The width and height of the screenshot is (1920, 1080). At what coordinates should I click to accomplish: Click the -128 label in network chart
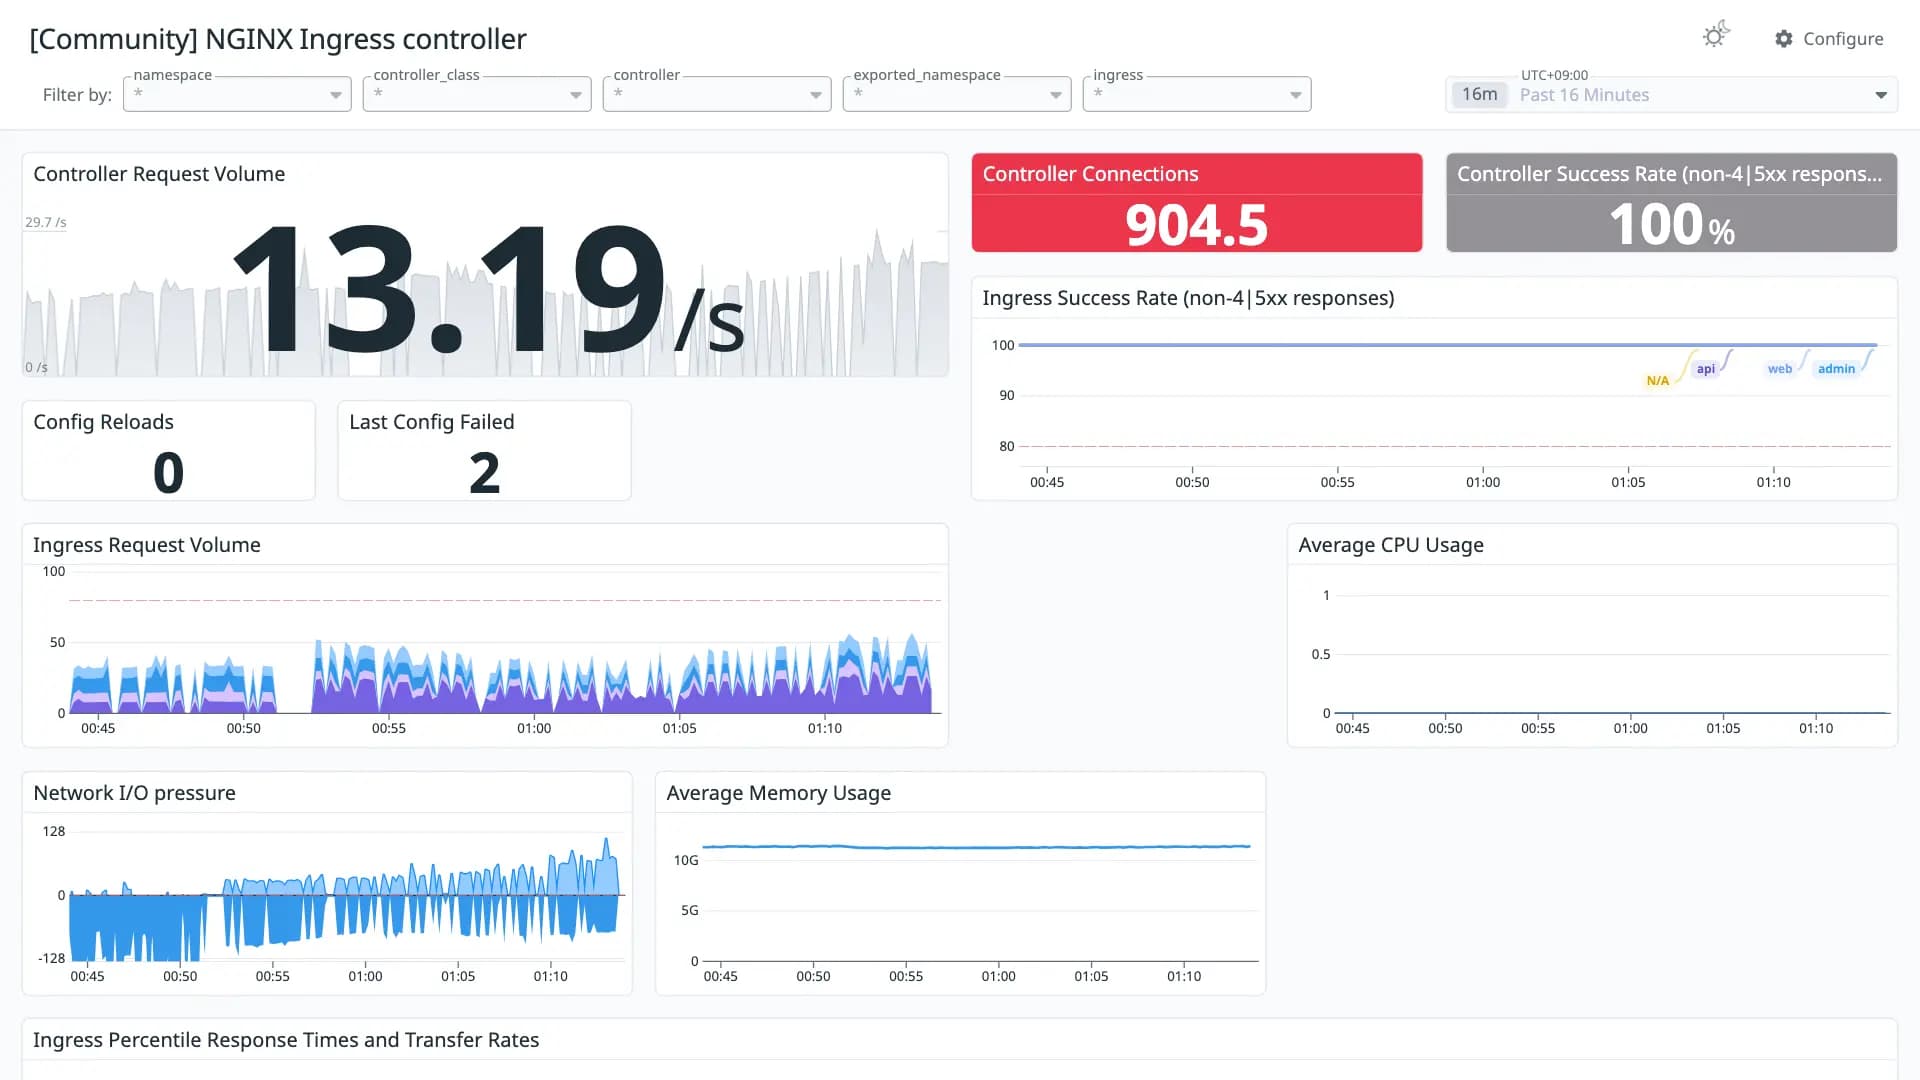(52, 958)
